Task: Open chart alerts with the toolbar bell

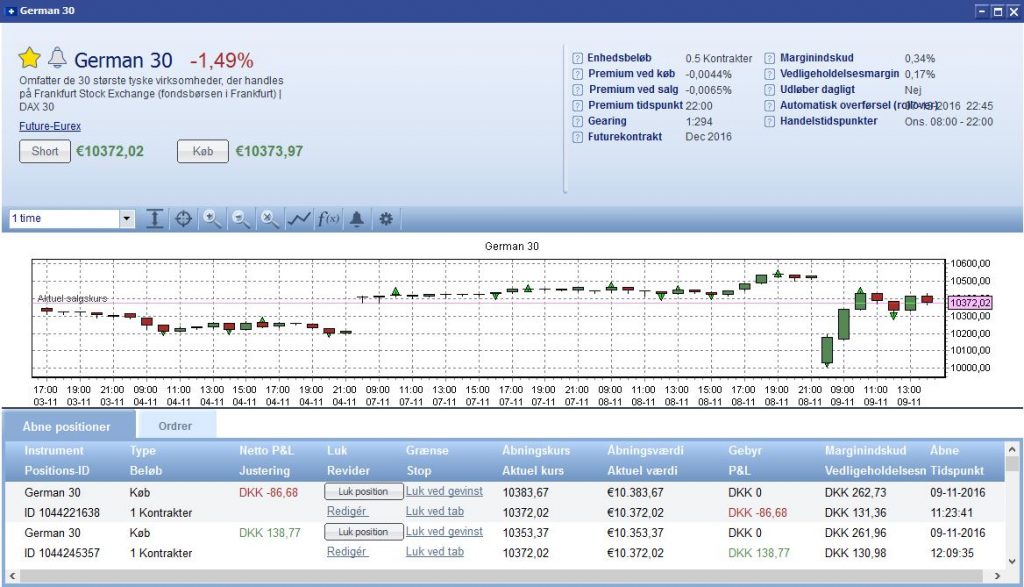Action: tap(357, 219)
